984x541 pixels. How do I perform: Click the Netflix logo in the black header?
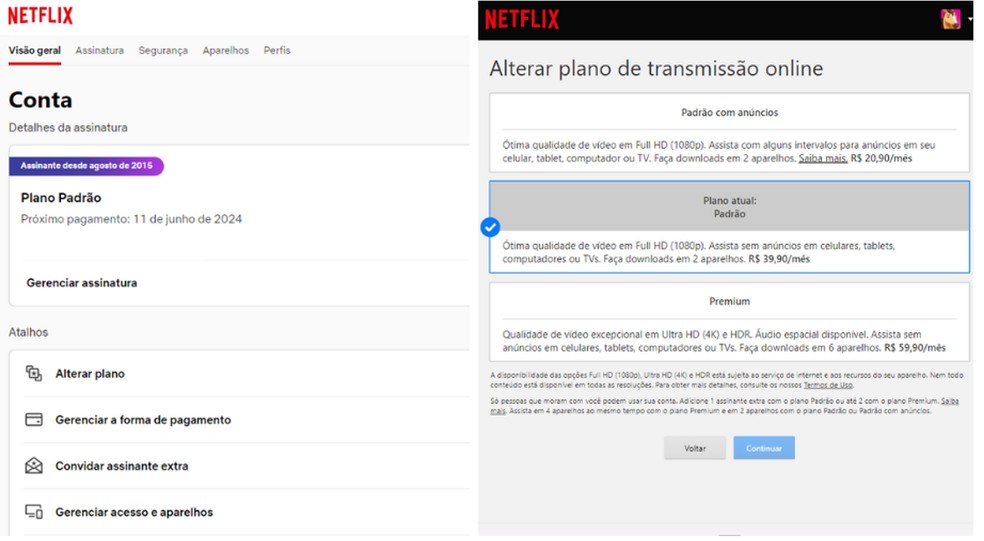point(521,20)
